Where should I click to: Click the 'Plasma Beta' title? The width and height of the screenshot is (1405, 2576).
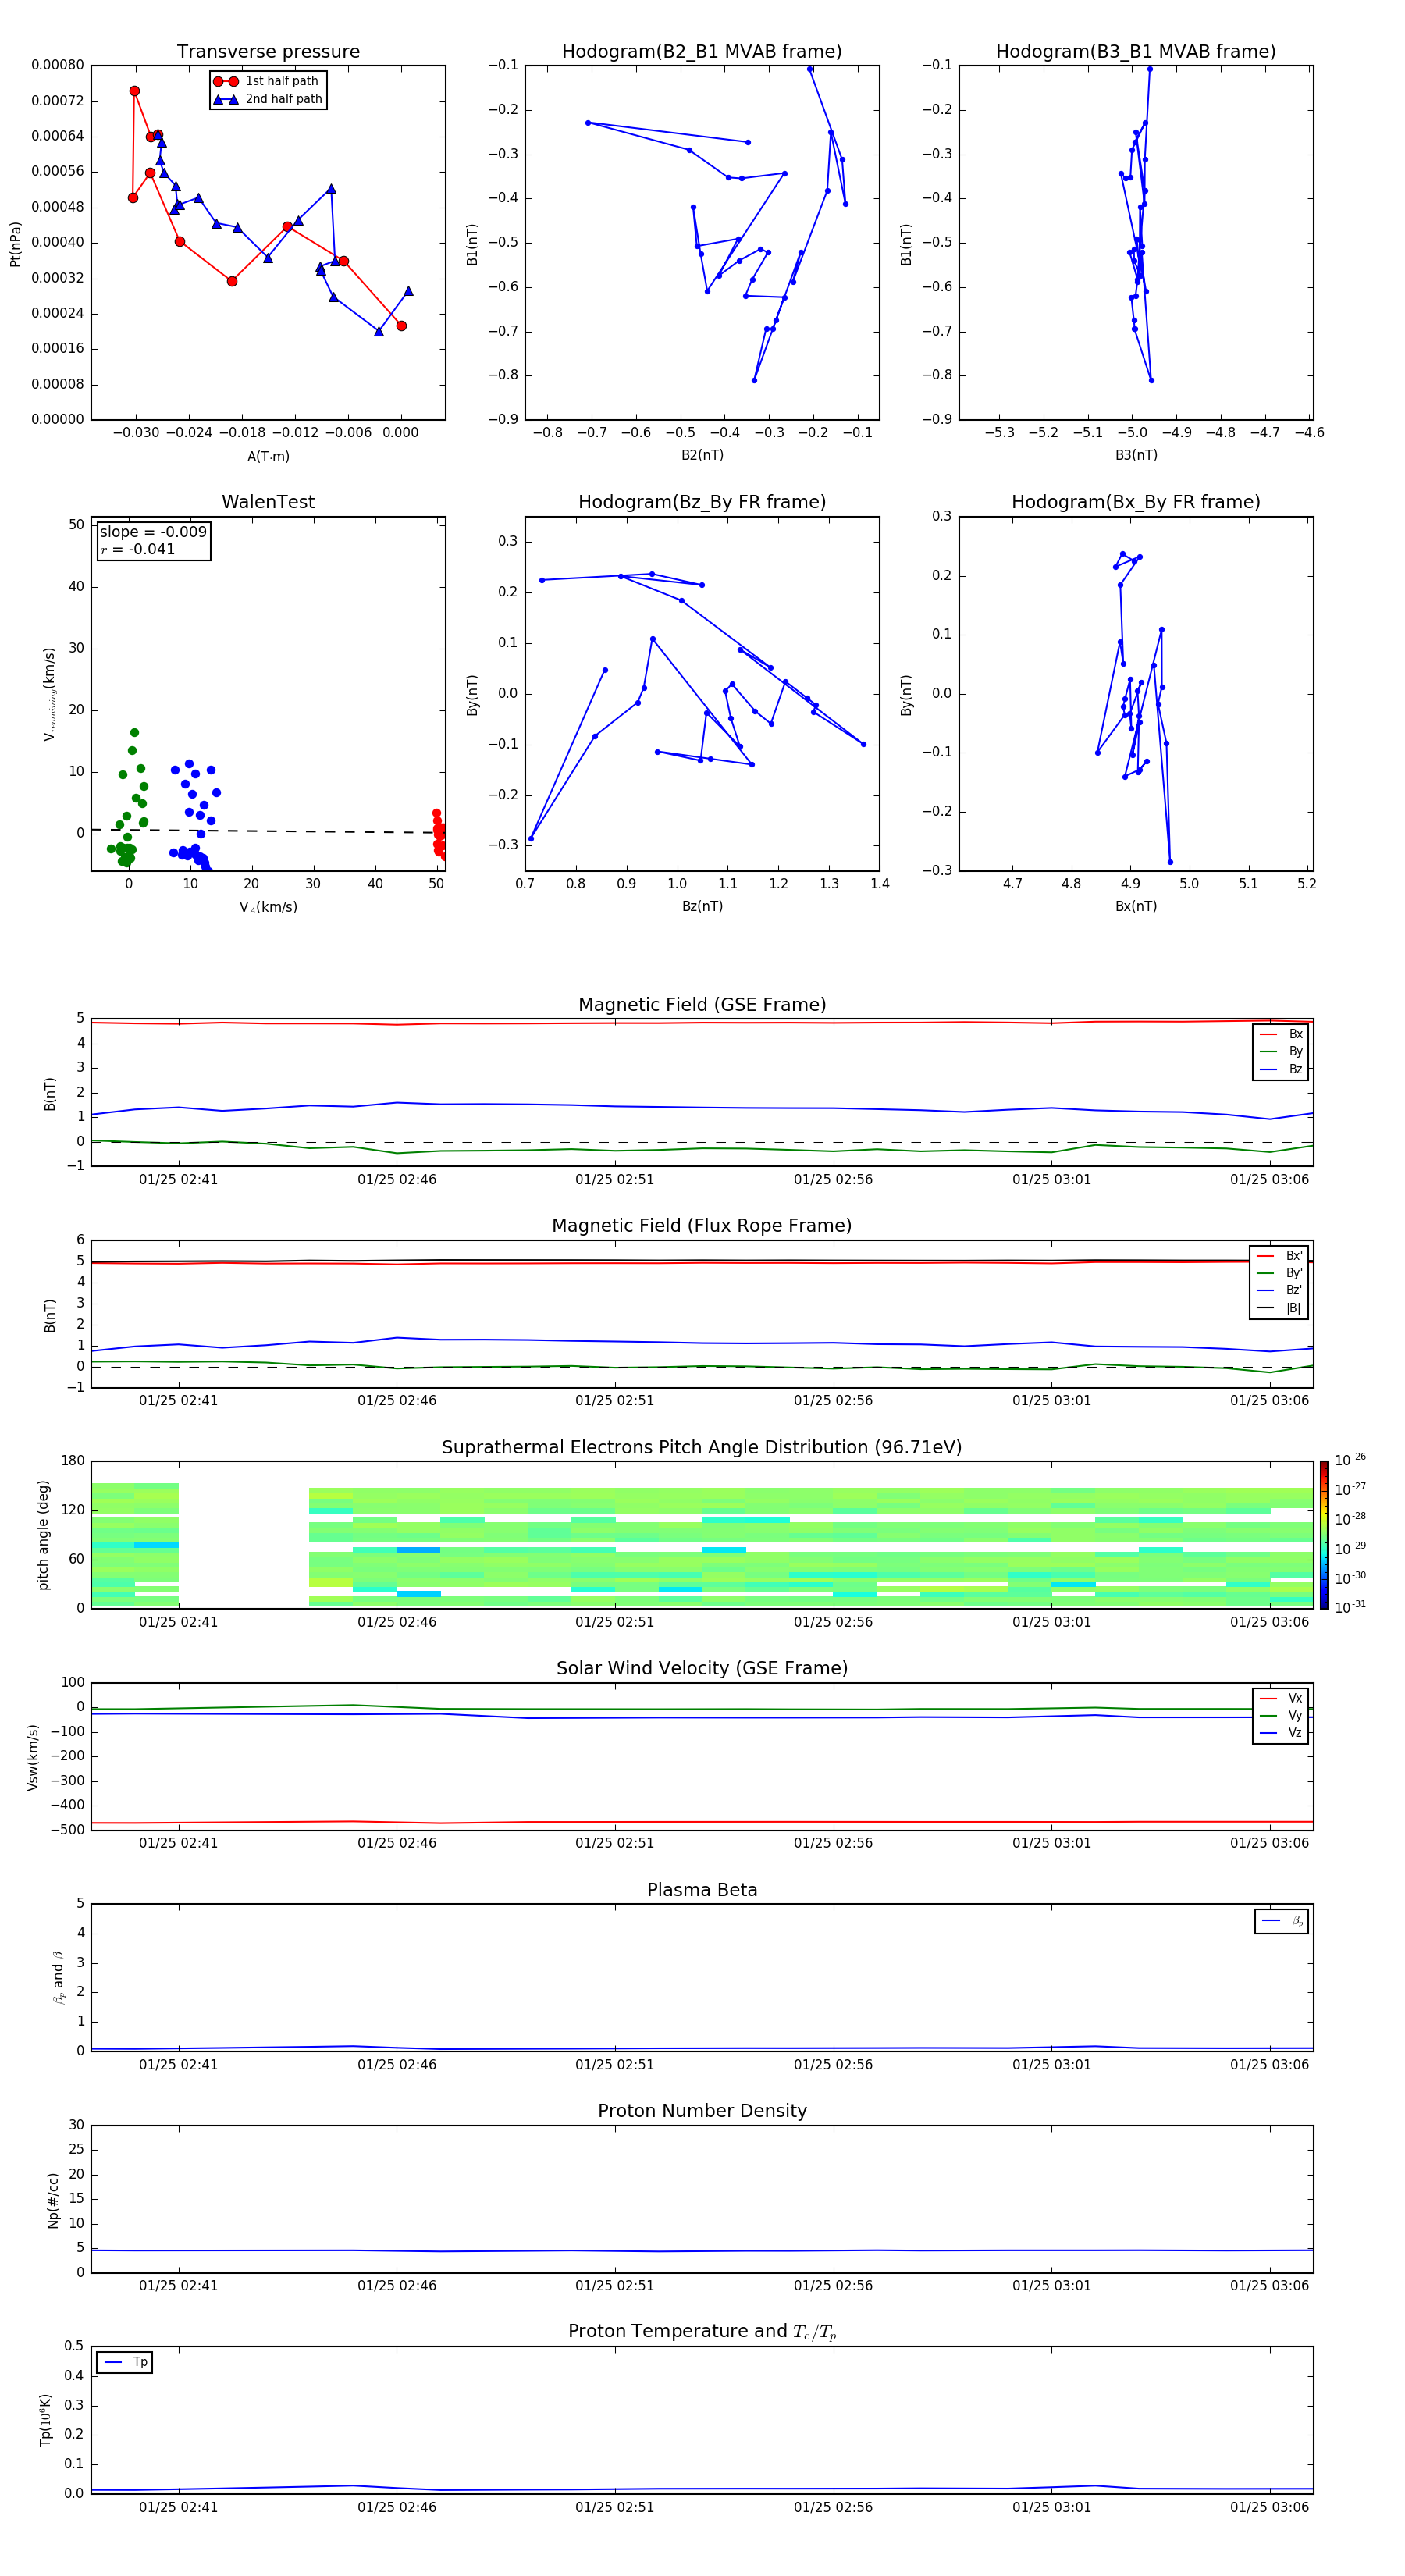pos(702,1890)
